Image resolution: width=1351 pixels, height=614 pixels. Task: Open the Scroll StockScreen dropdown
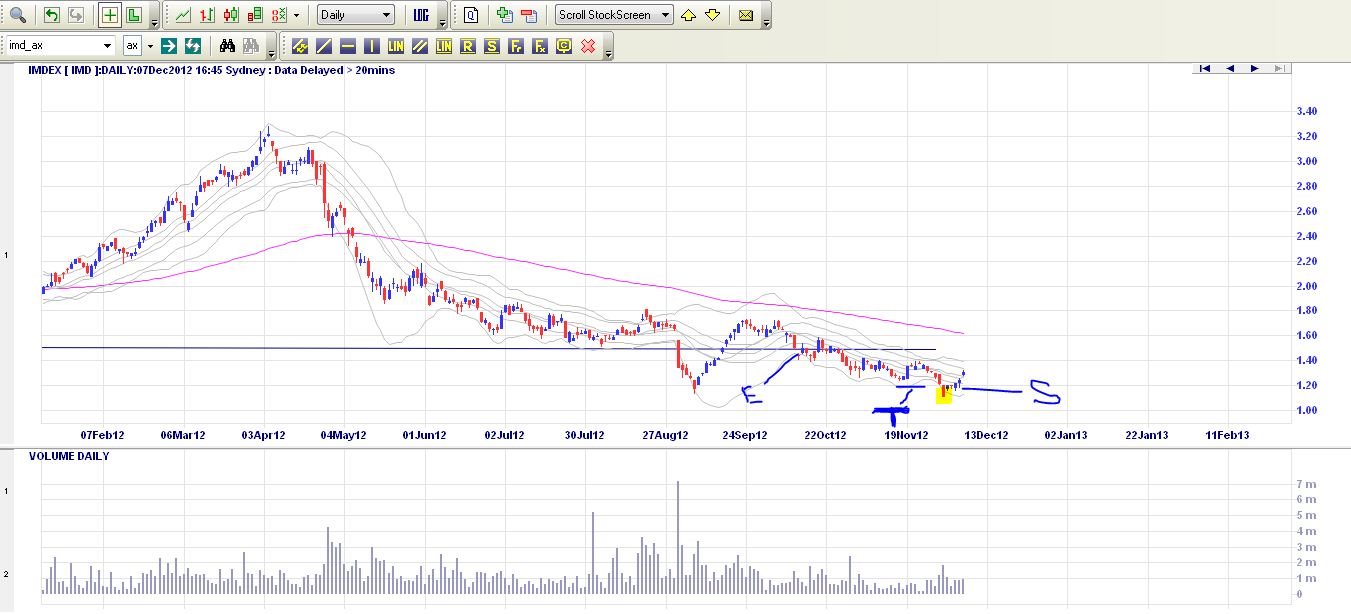click(x=614, y=15)
